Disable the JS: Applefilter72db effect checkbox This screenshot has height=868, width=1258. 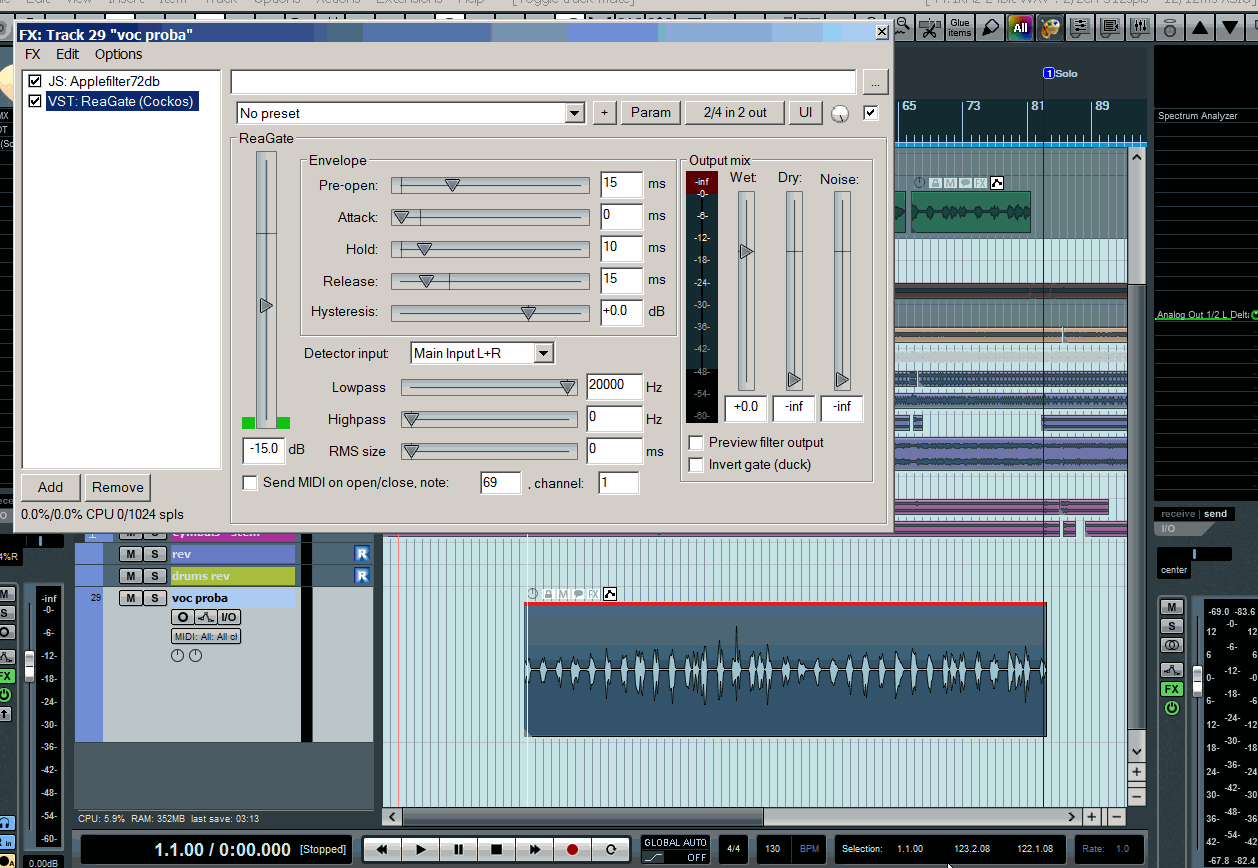coord(36,81)
